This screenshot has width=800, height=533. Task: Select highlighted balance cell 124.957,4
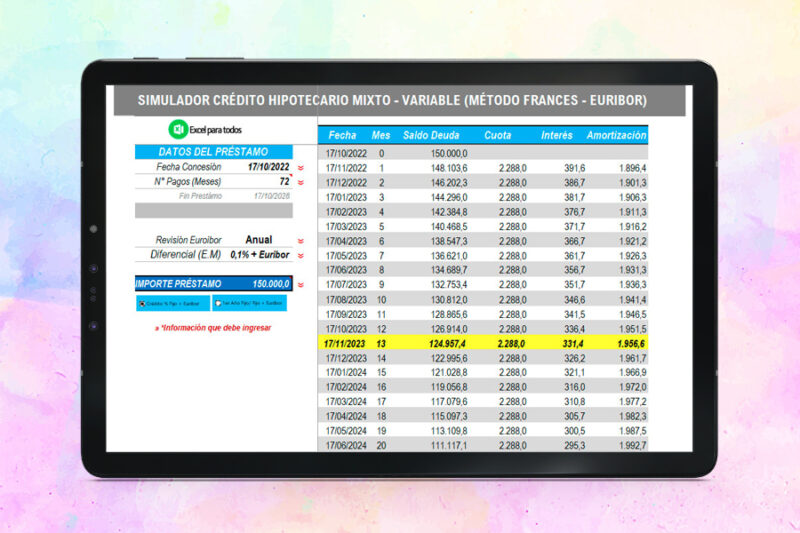point(447,344)
